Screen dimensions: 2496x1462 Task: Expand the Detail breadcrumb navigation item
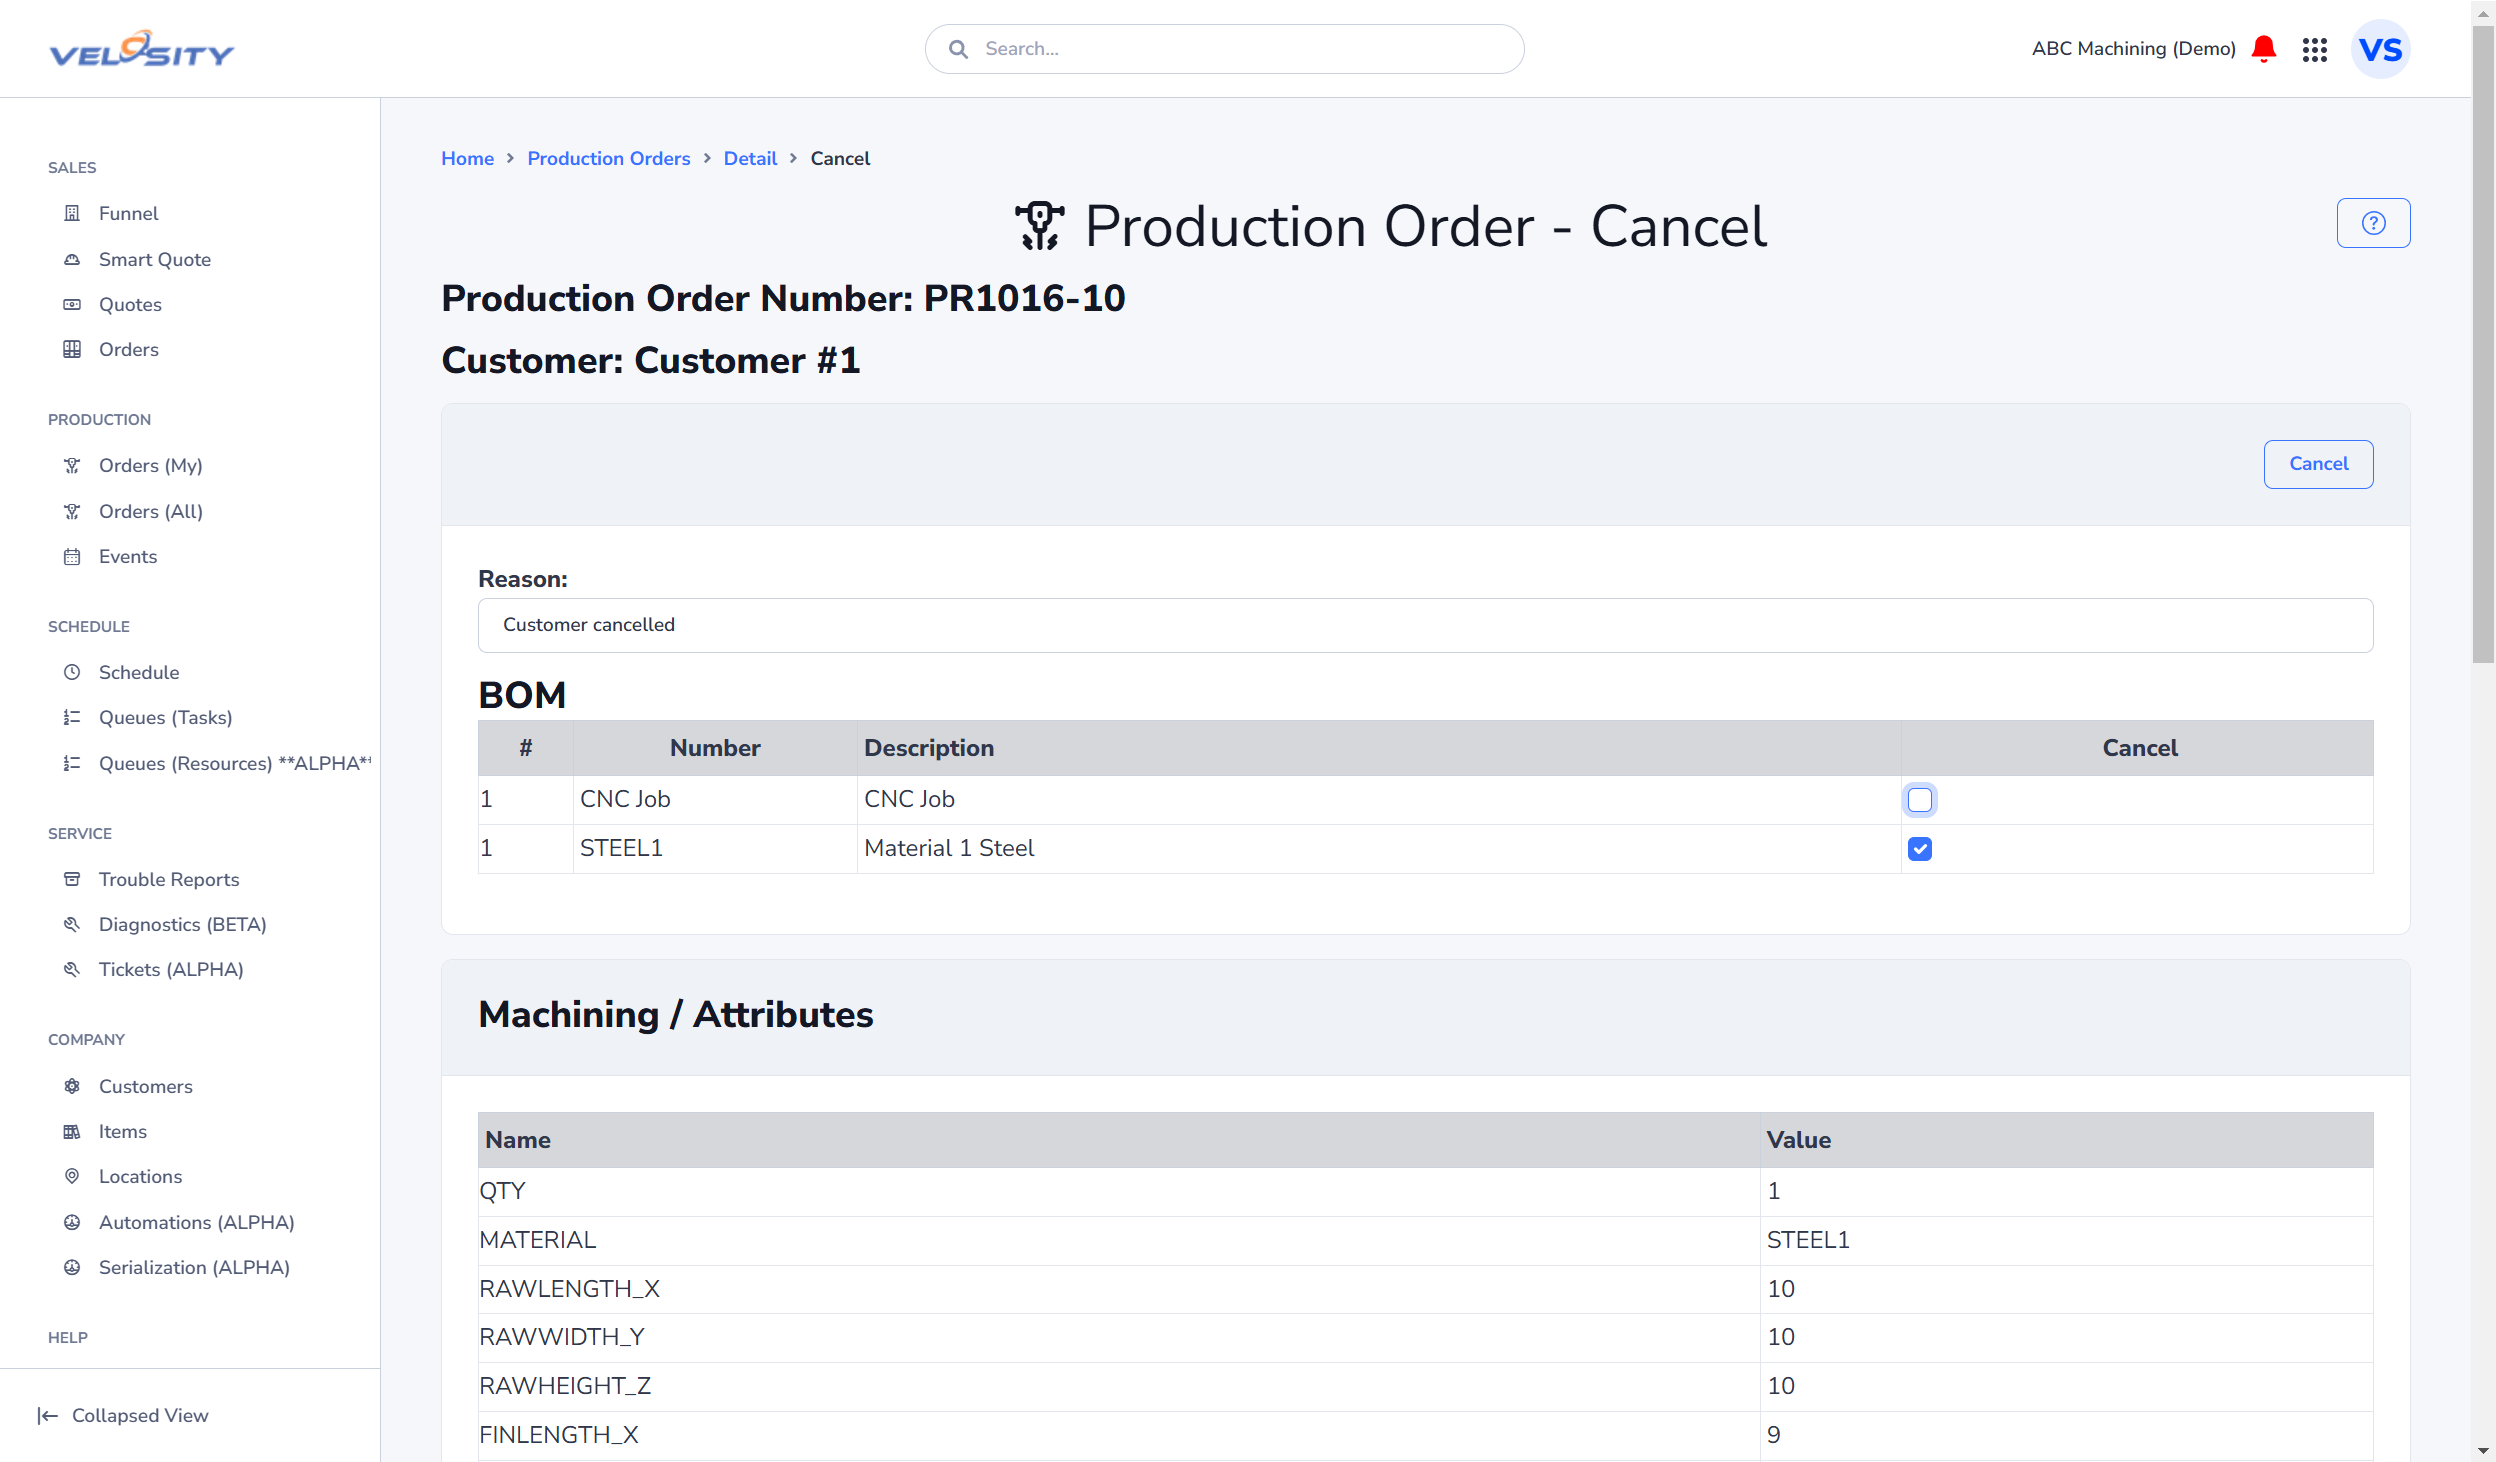[x=750, y=158]
